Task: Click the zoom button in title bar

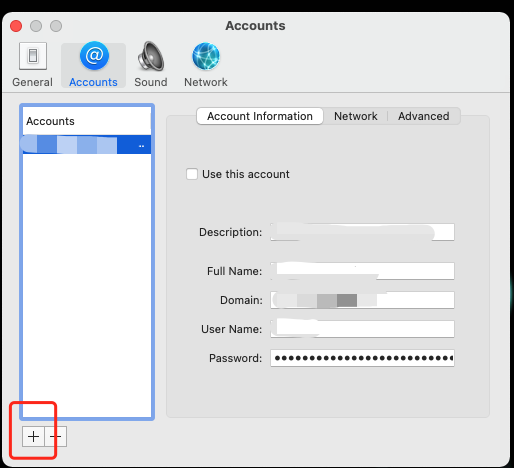Action: click(56, 26)
